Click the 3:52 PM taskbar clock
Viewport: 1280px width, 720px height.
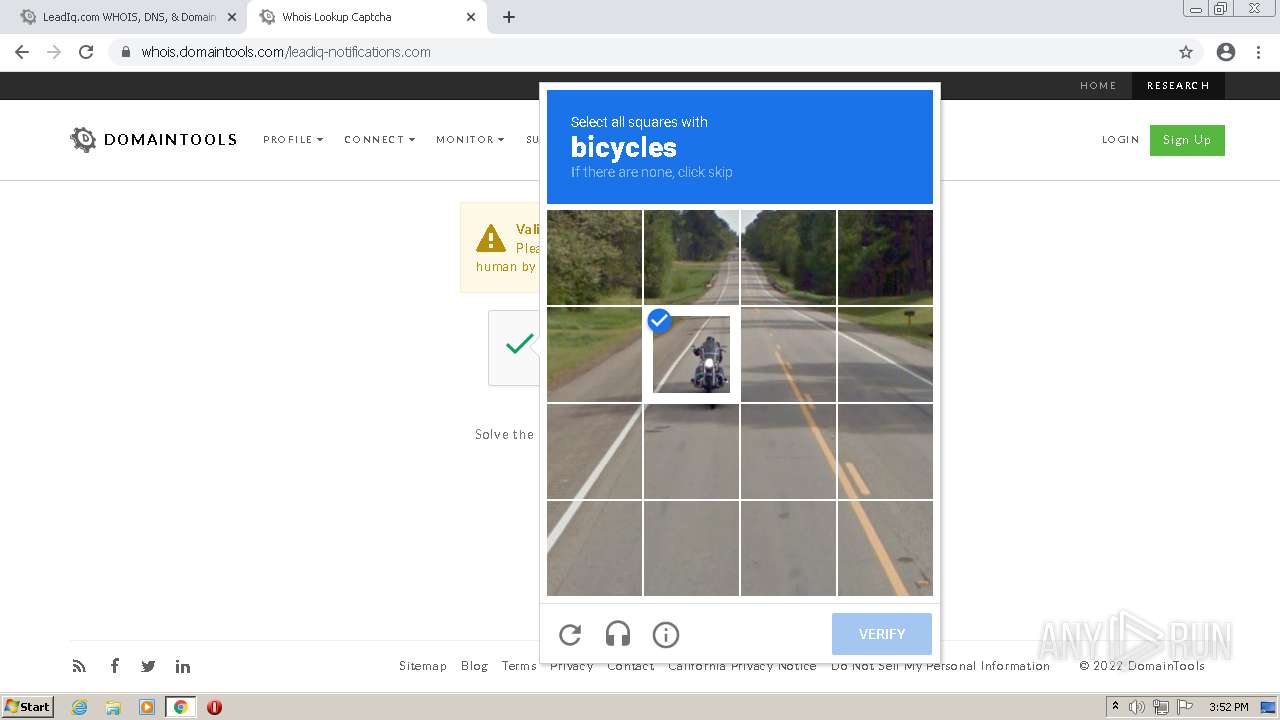(1228, 707)
